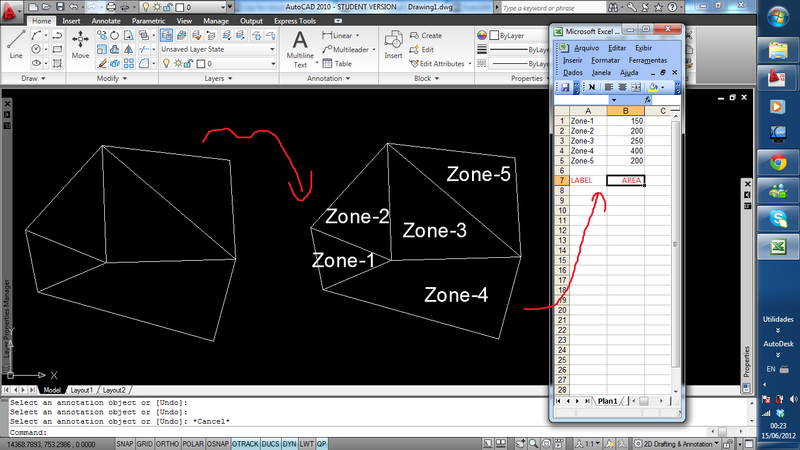Open the Excel Arquivo menu
Viewport: 800px width, 450px height.
586,48
